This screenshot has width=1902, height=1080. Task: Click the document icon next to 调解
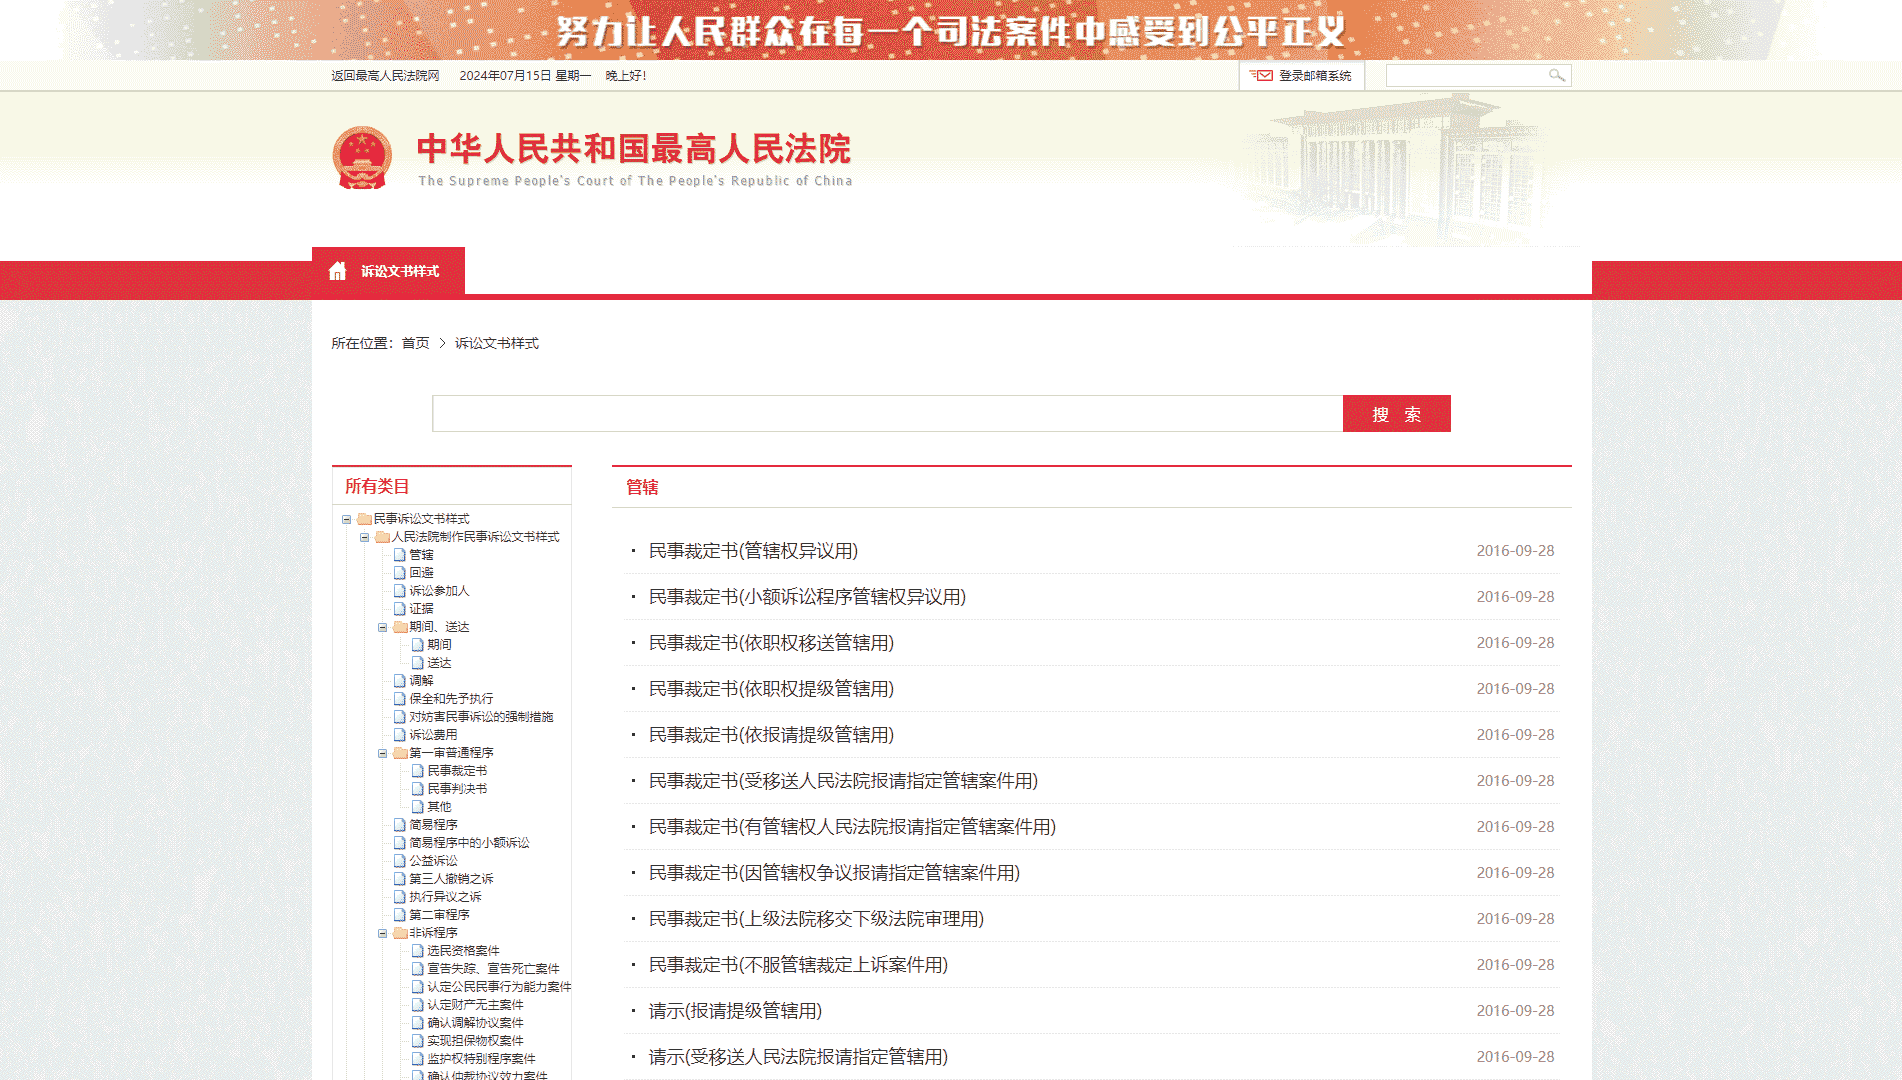[x=400, y=681]
